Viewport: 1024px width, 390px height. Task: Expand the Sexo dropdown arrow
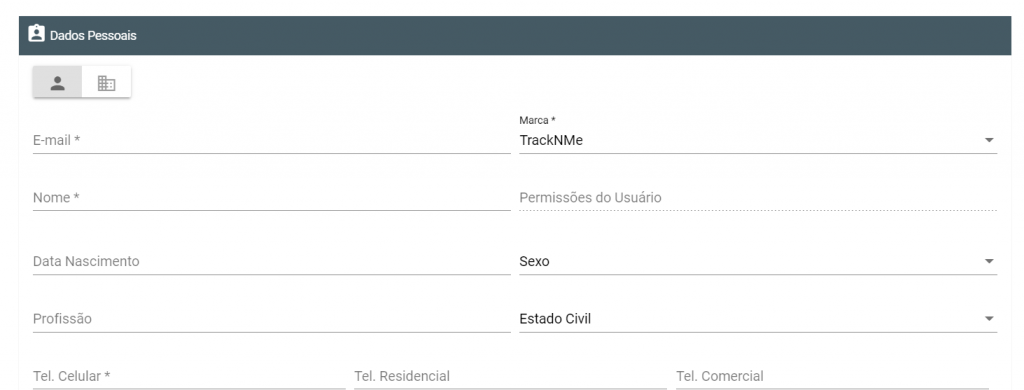[x=989, y=261]
